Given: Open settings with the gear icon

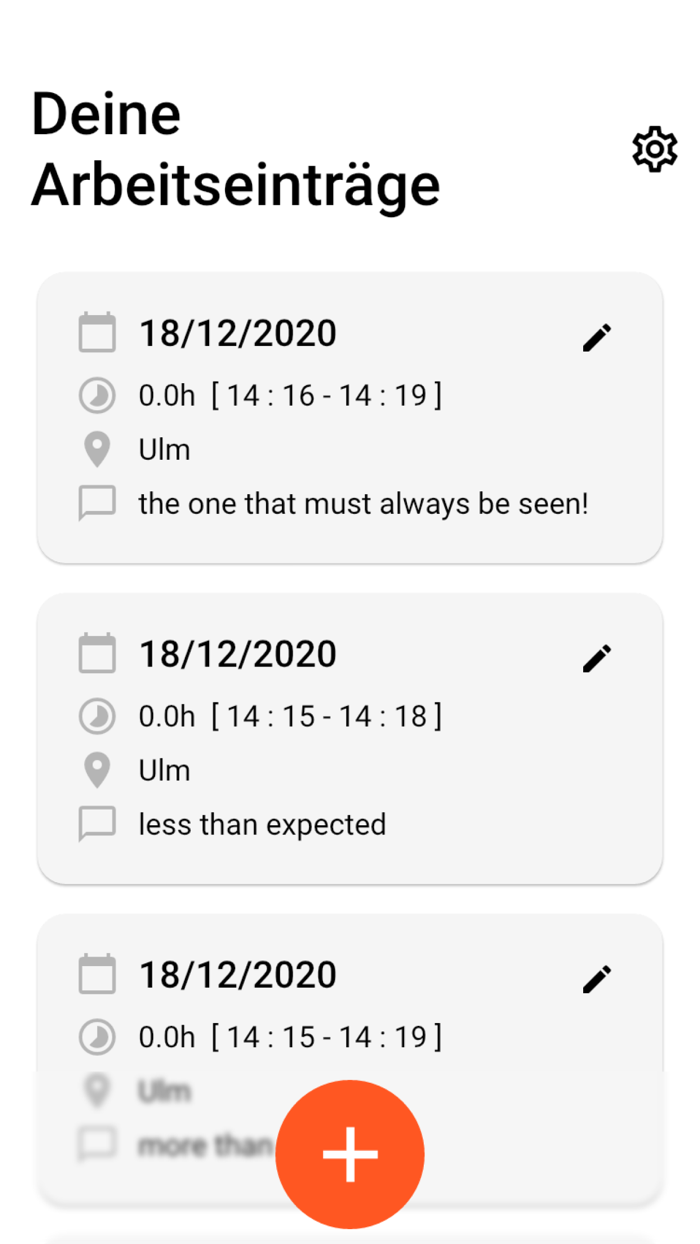Looking at the screenshot, I should pyautogui.click(x=655, y=150).
